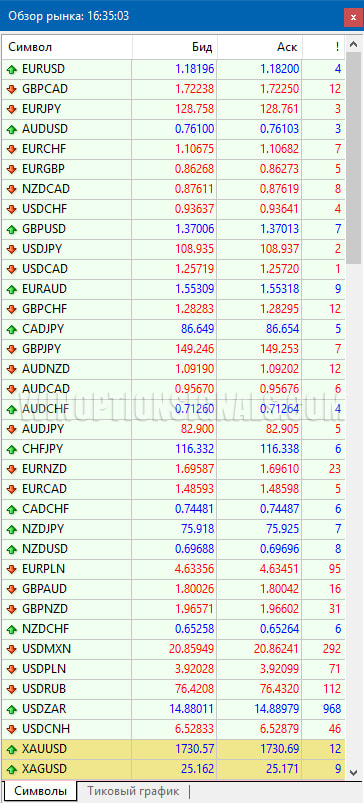Click the red arrow icon next to USDMXN
Screen dimensions: 364x804
coord(11,650)
